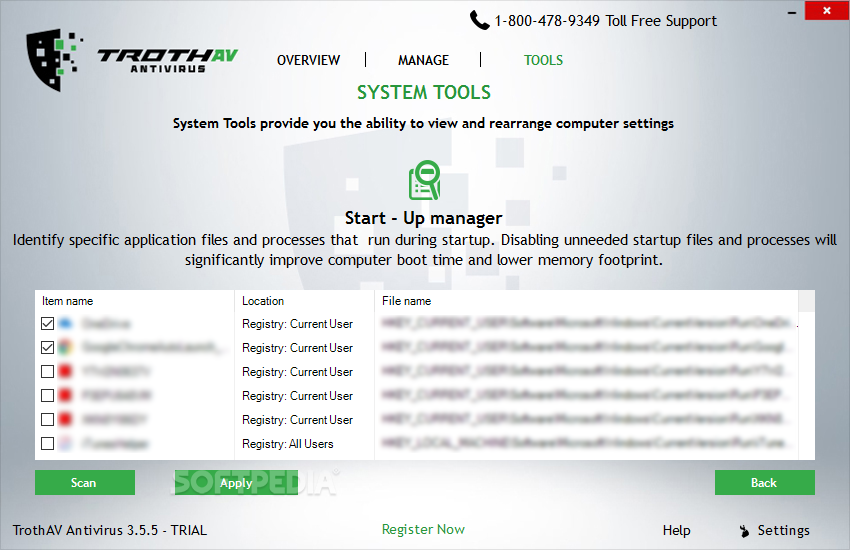
Task: Minimize the TrothAV window
Action: tap(792, 11)
